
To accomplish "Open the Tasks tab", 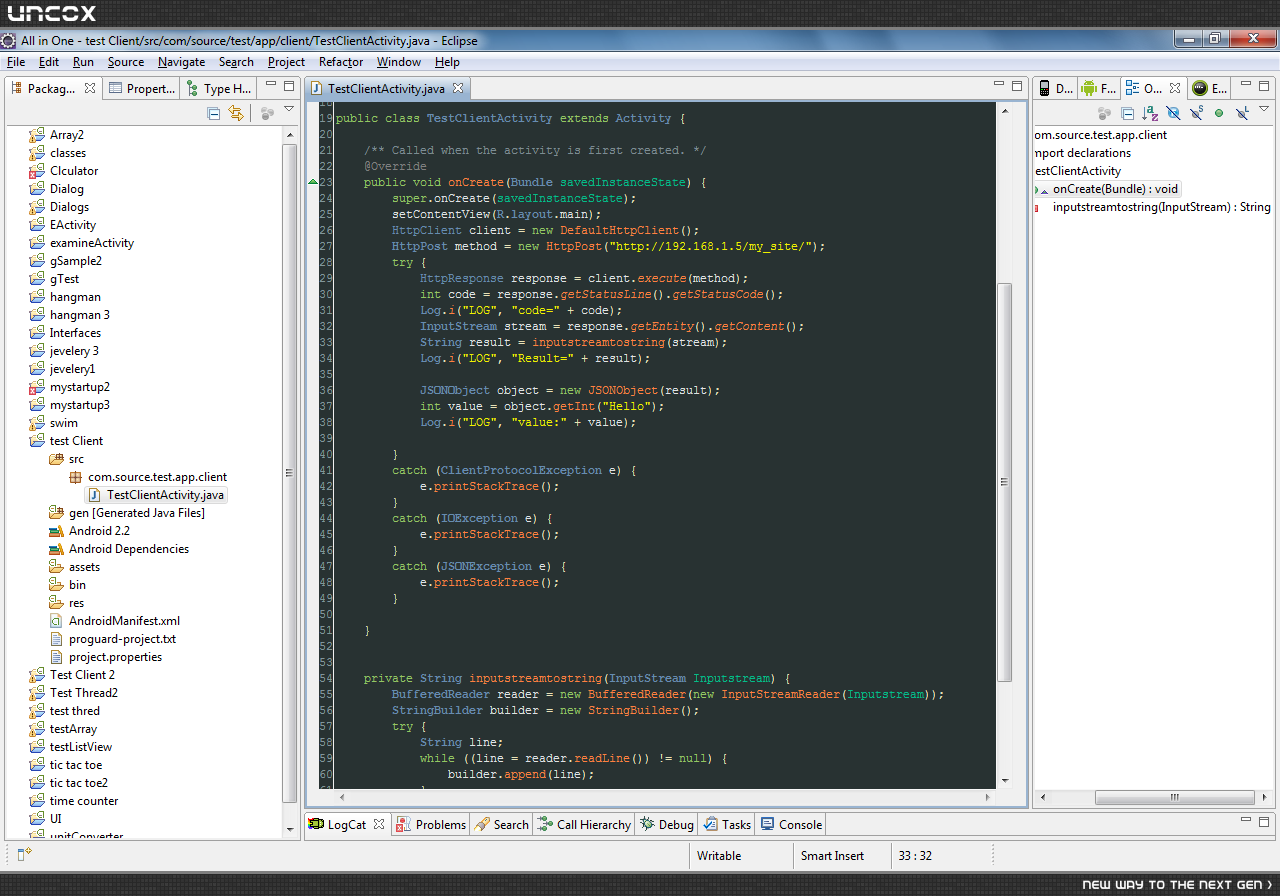I will (x=727, y=824).
